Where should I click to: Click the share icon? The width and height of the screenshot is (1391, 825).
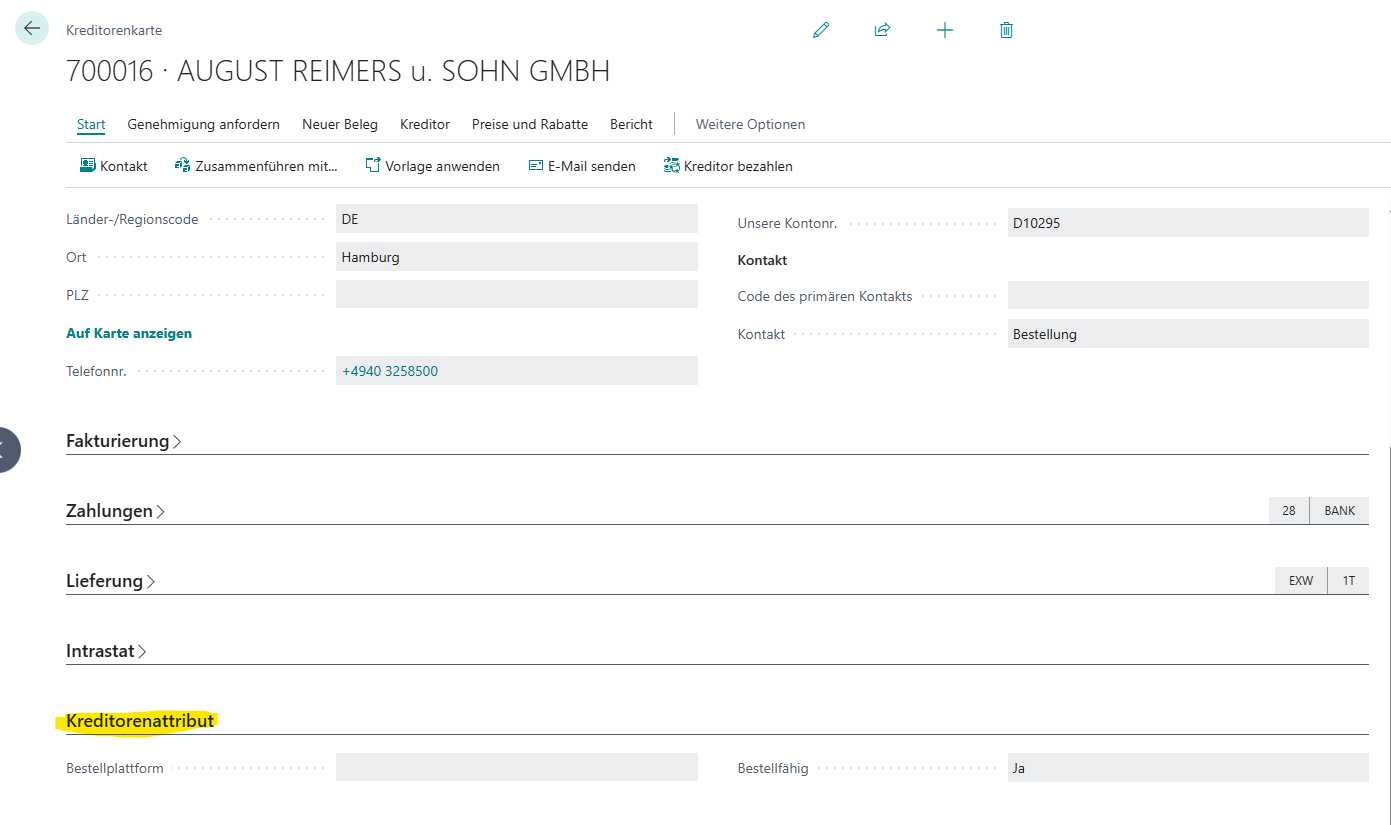click(882, 30)
